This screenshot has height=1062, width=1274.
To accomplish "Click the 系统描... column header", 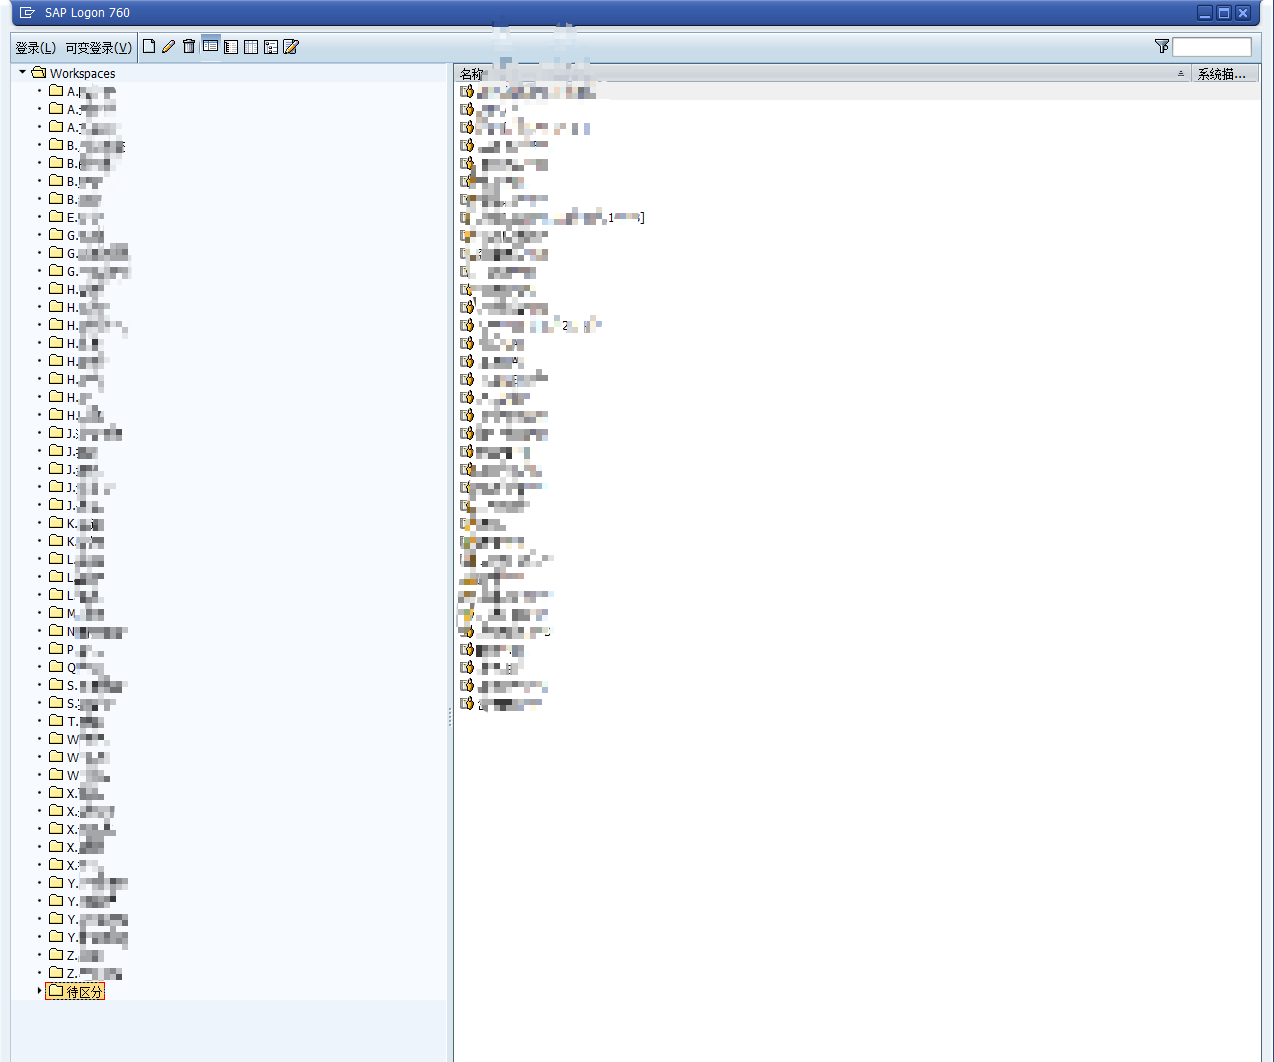I will click(x=1223, y=74).
